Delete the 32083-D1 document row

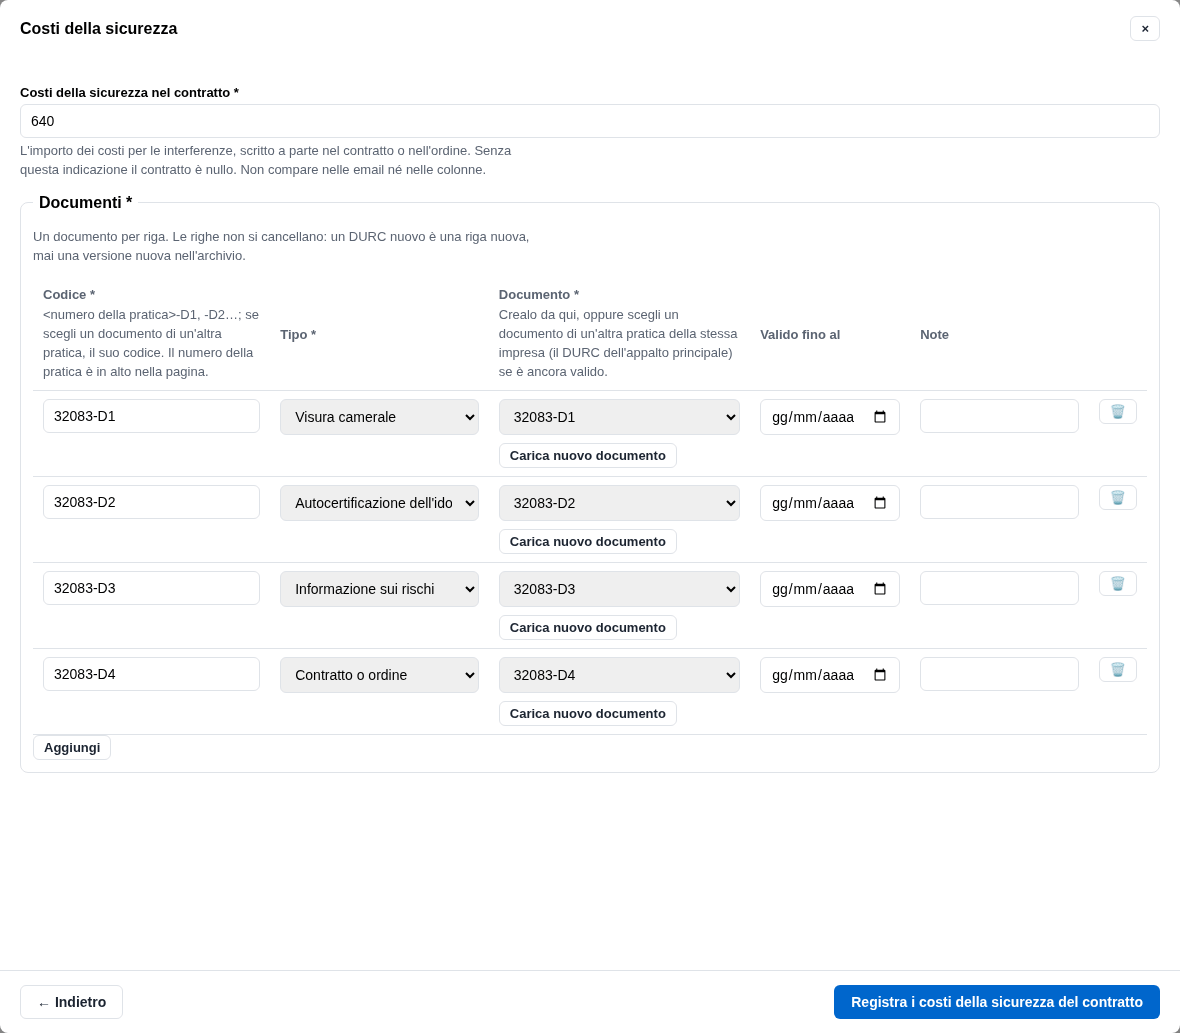click(1118, 412)
